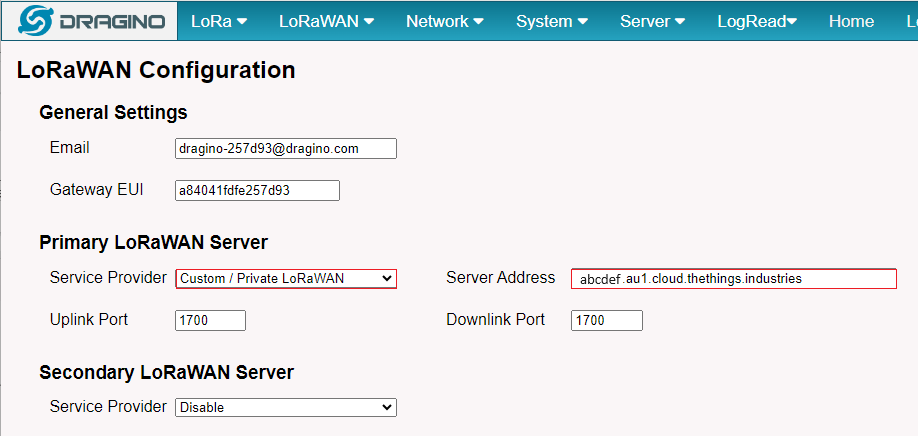This screenshot has height=436, width=918.
Task: Open the LoRa menu
Action: (x=219, y=22)
